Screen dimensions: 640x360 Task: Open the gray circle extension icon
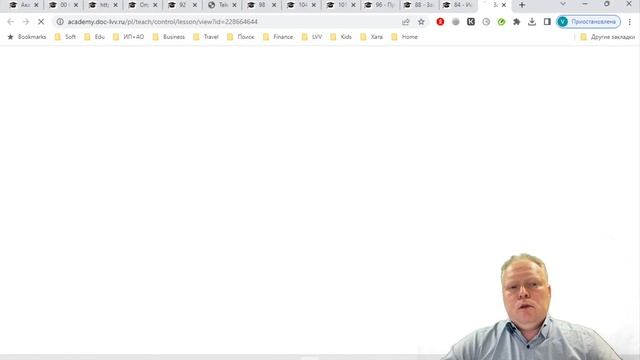click(x=456, y=22)
